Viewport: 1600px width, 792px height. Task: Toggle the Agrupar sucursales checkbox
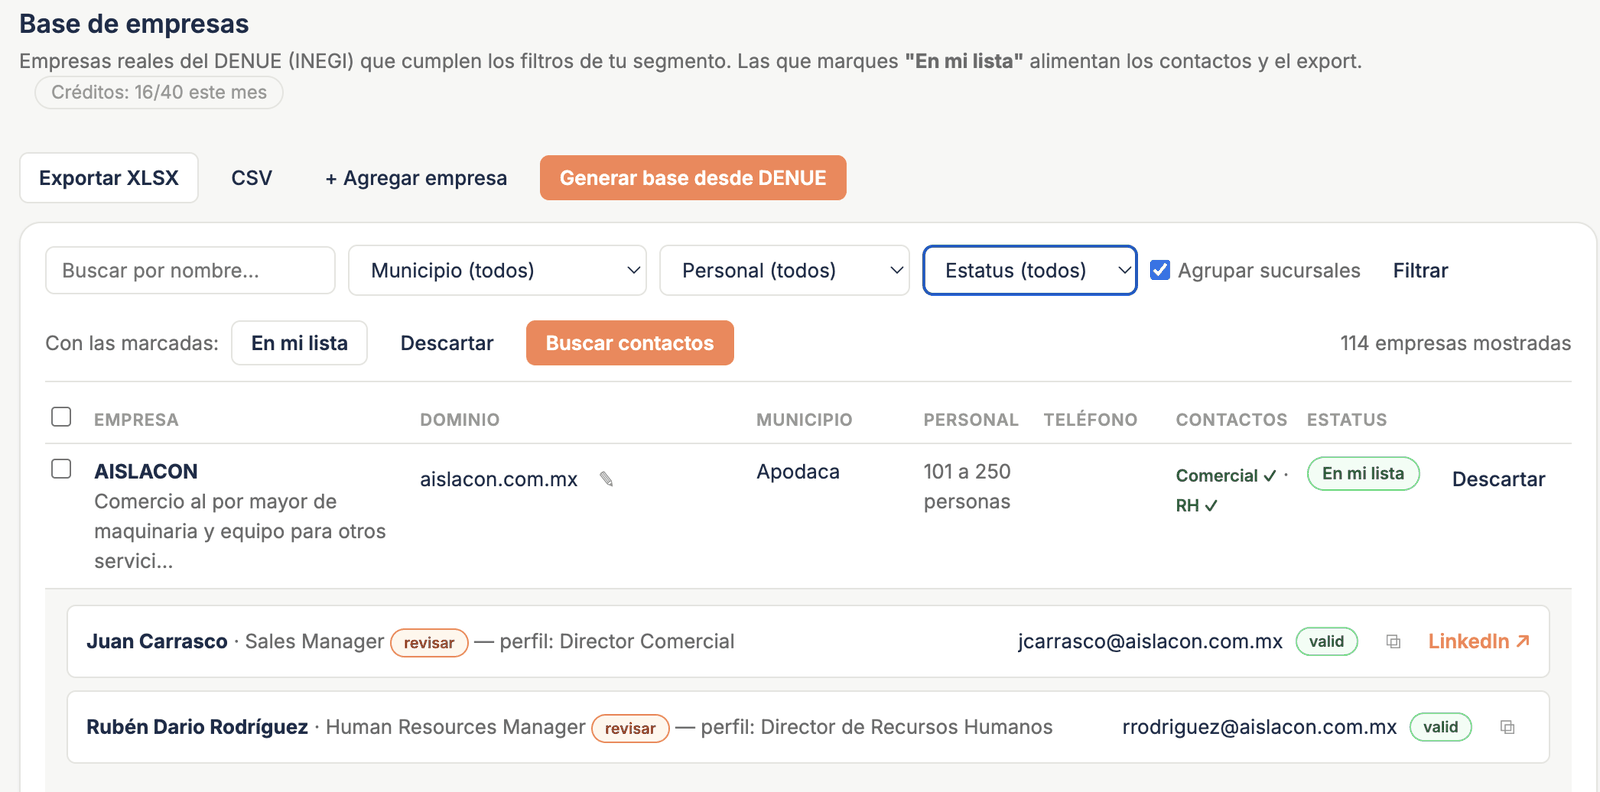point(1160,270)
